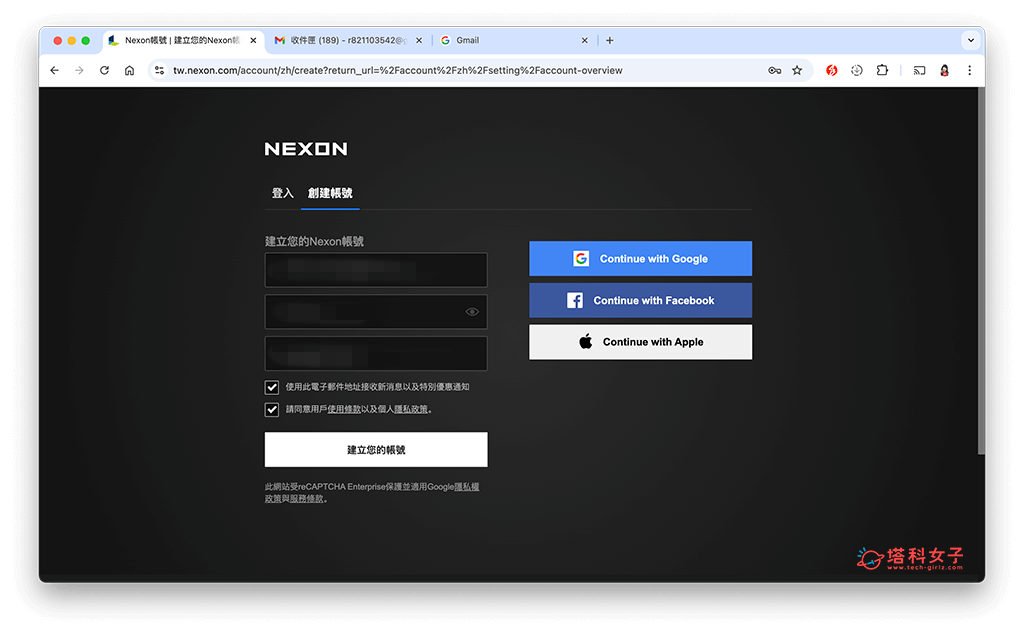Open the 使用條款 link
This screenshot has width=1024, height=634.
pyautogui.click(x=344, y=409)
